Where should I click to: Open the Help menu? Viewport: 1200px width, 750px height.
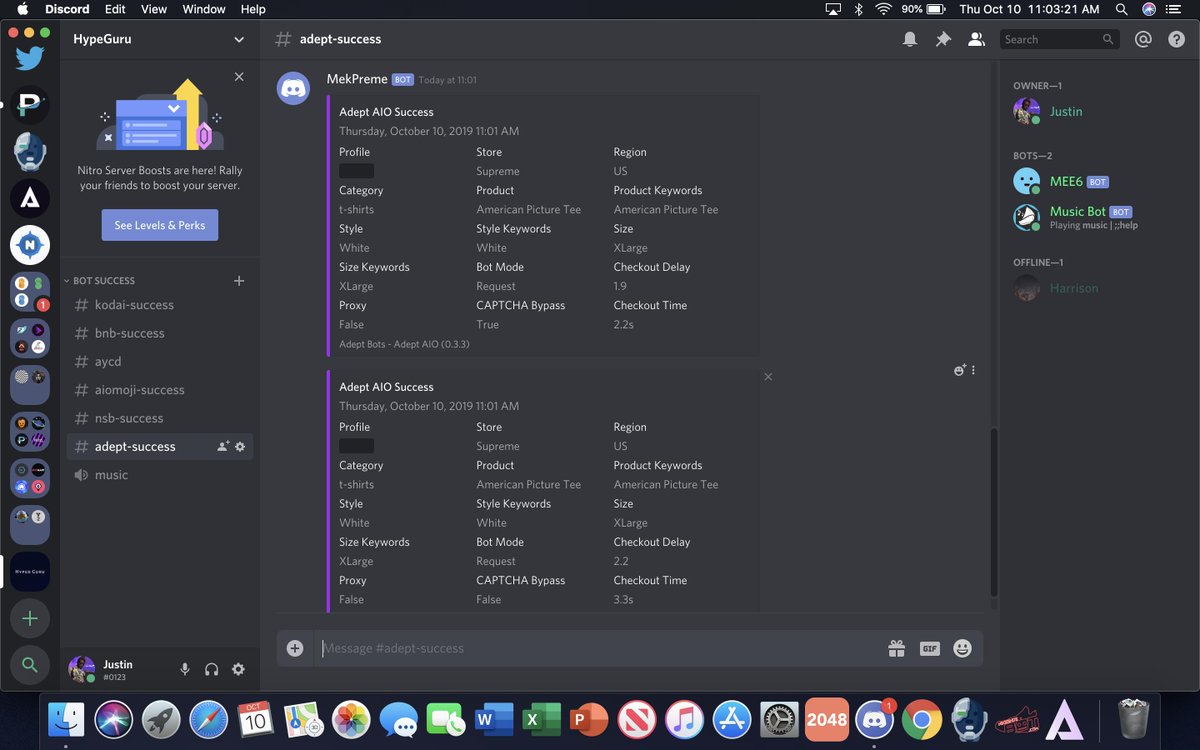point(253,9)
